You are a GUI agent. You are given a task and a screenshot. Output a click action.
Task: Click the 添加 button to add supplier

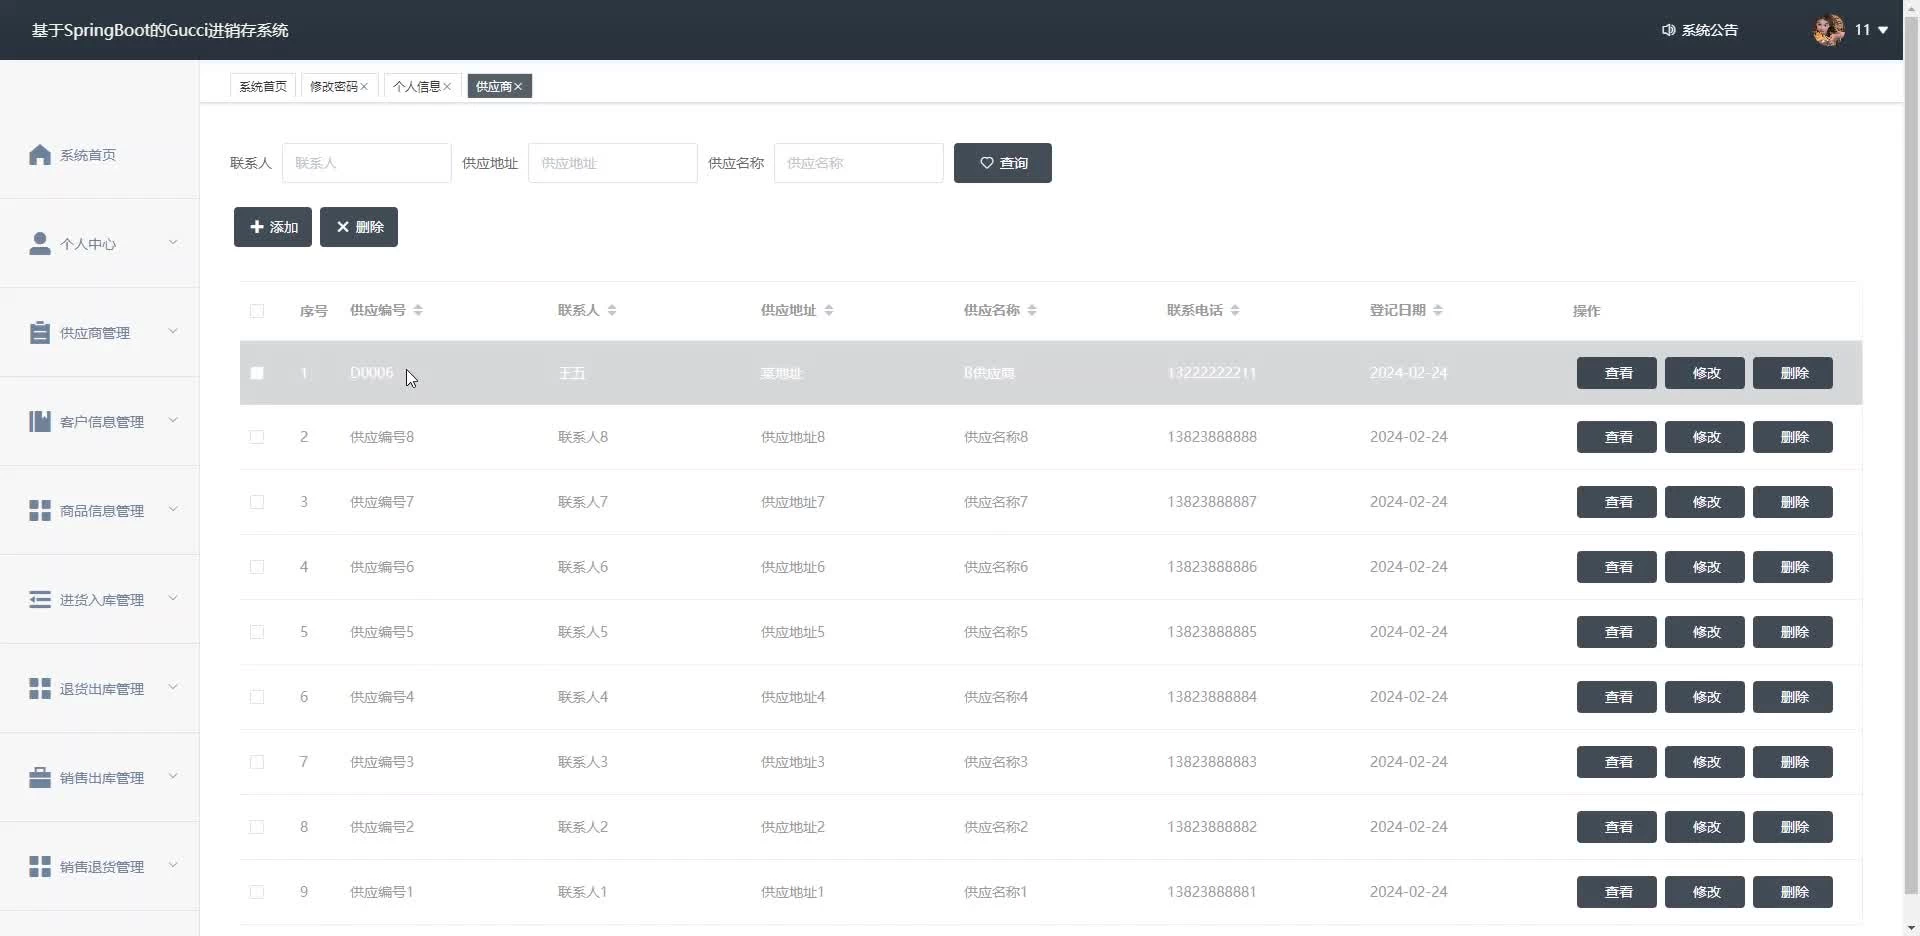pos(273,227)
